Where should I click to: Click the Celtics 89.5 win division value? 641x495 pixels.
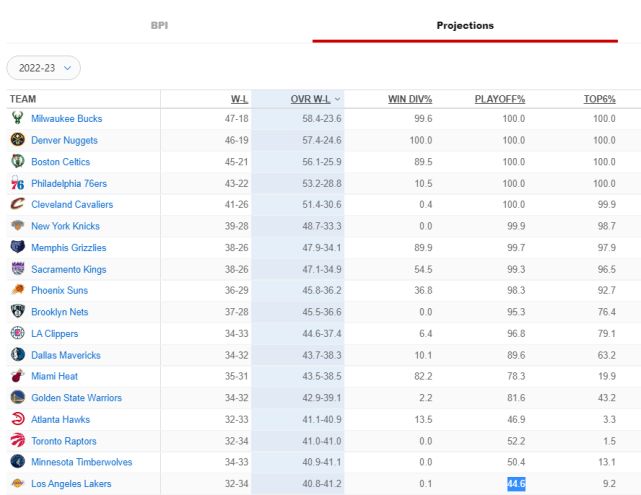pos(423,162)
